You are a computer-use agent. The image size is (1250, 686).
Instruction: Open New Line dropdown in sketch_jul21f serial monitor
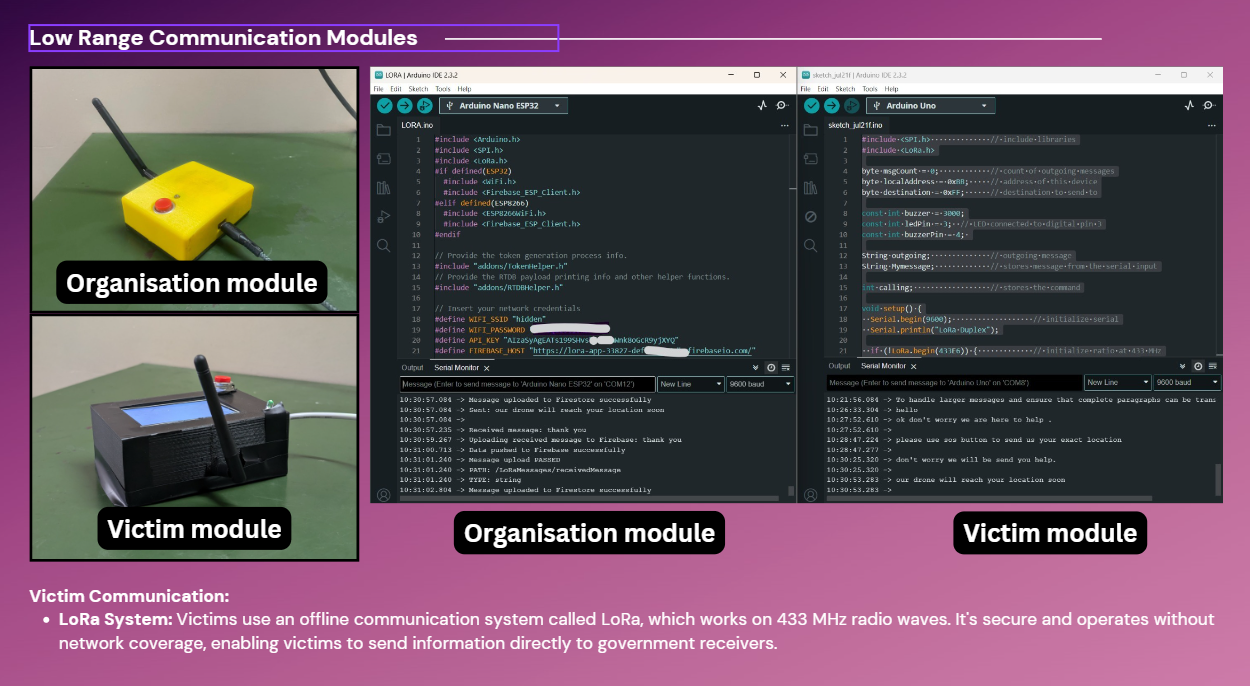pyautogui.click(x=1117, y=383)
